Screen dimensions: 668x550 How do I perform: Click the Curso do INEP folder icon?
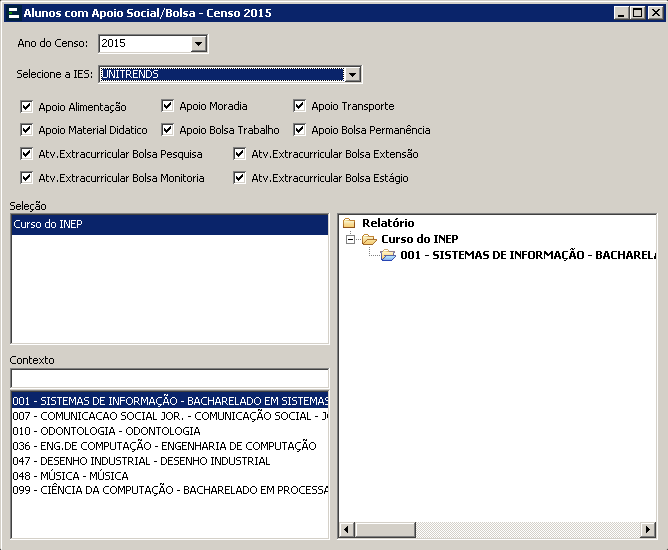click(369, 239)
